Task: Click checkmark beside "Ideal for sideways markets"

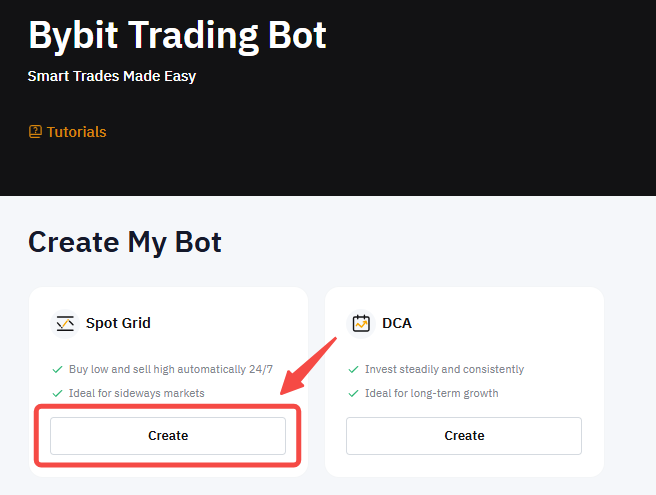Action: 57,393
